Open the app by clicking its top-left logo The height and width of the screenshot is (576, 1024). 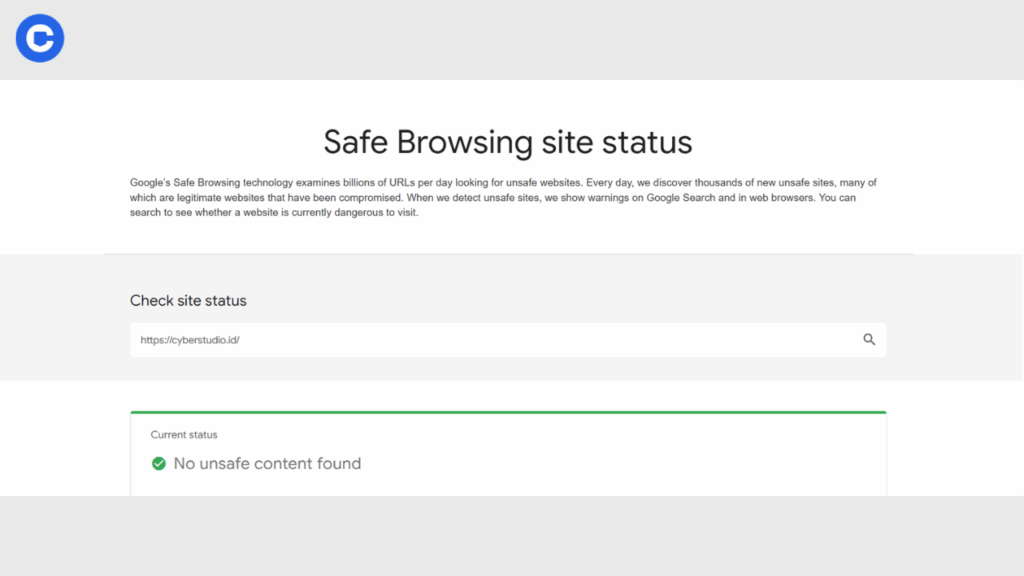coord(39,38)
